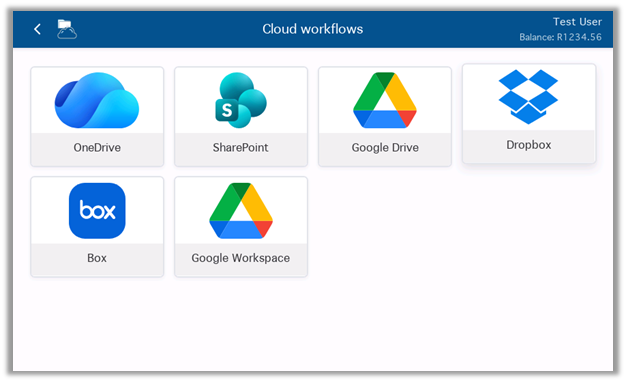
Task: Click the Test User name
Action: 577,22
